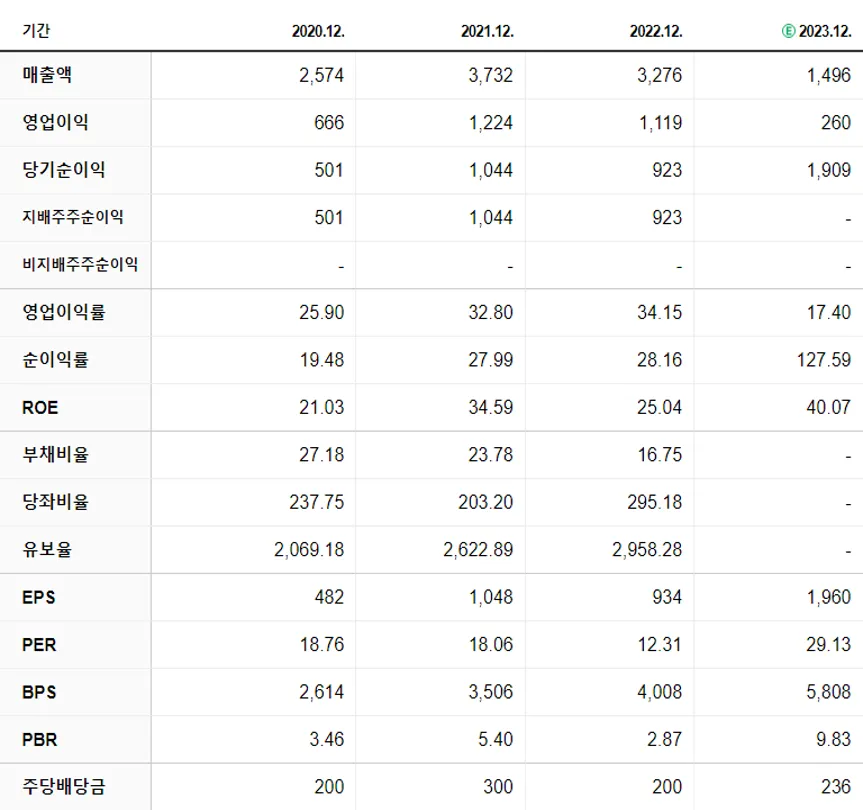Click the 당좌비율 value 295.18

654,502
